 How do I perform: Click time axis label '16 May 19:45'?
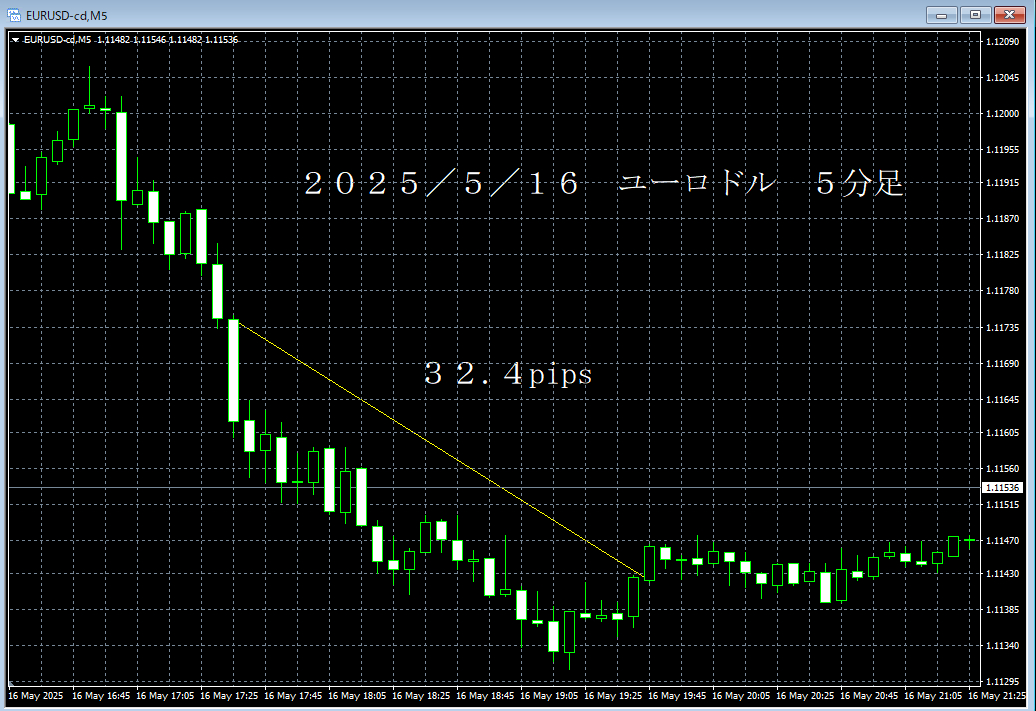tap(677, 696)
